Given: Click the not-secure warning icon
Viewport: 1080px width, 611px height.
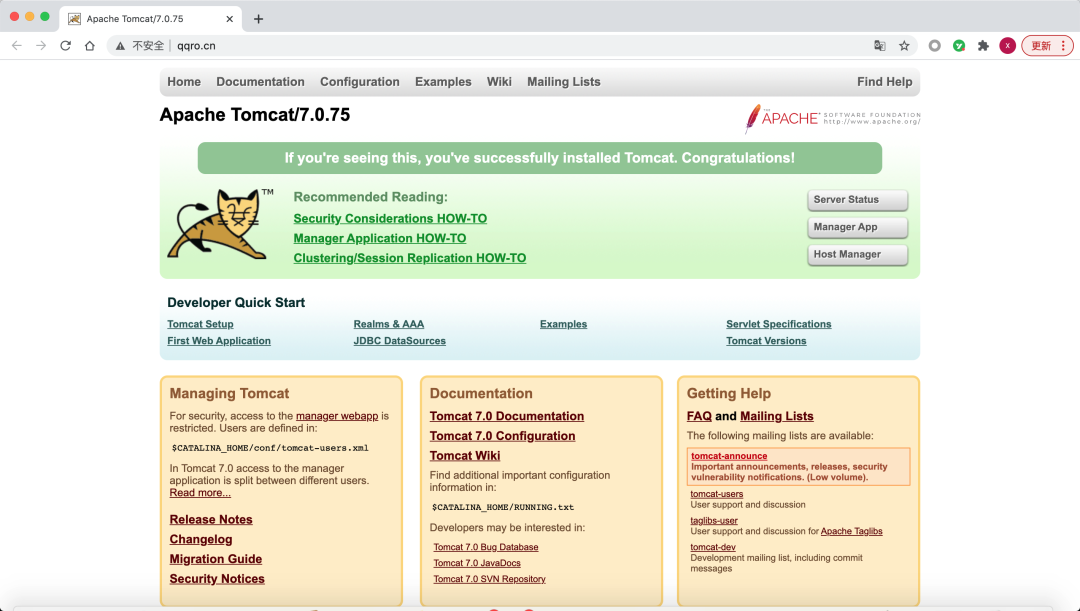Looking at the screenshot, I should 120,46.
